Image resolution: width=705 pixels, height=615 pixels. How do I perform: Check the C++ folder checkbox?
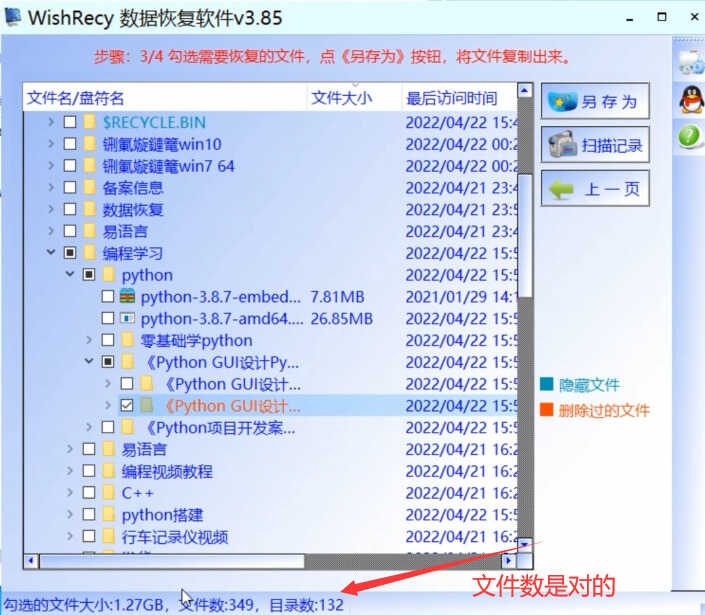pyautogui.click(x=89, y=493)
